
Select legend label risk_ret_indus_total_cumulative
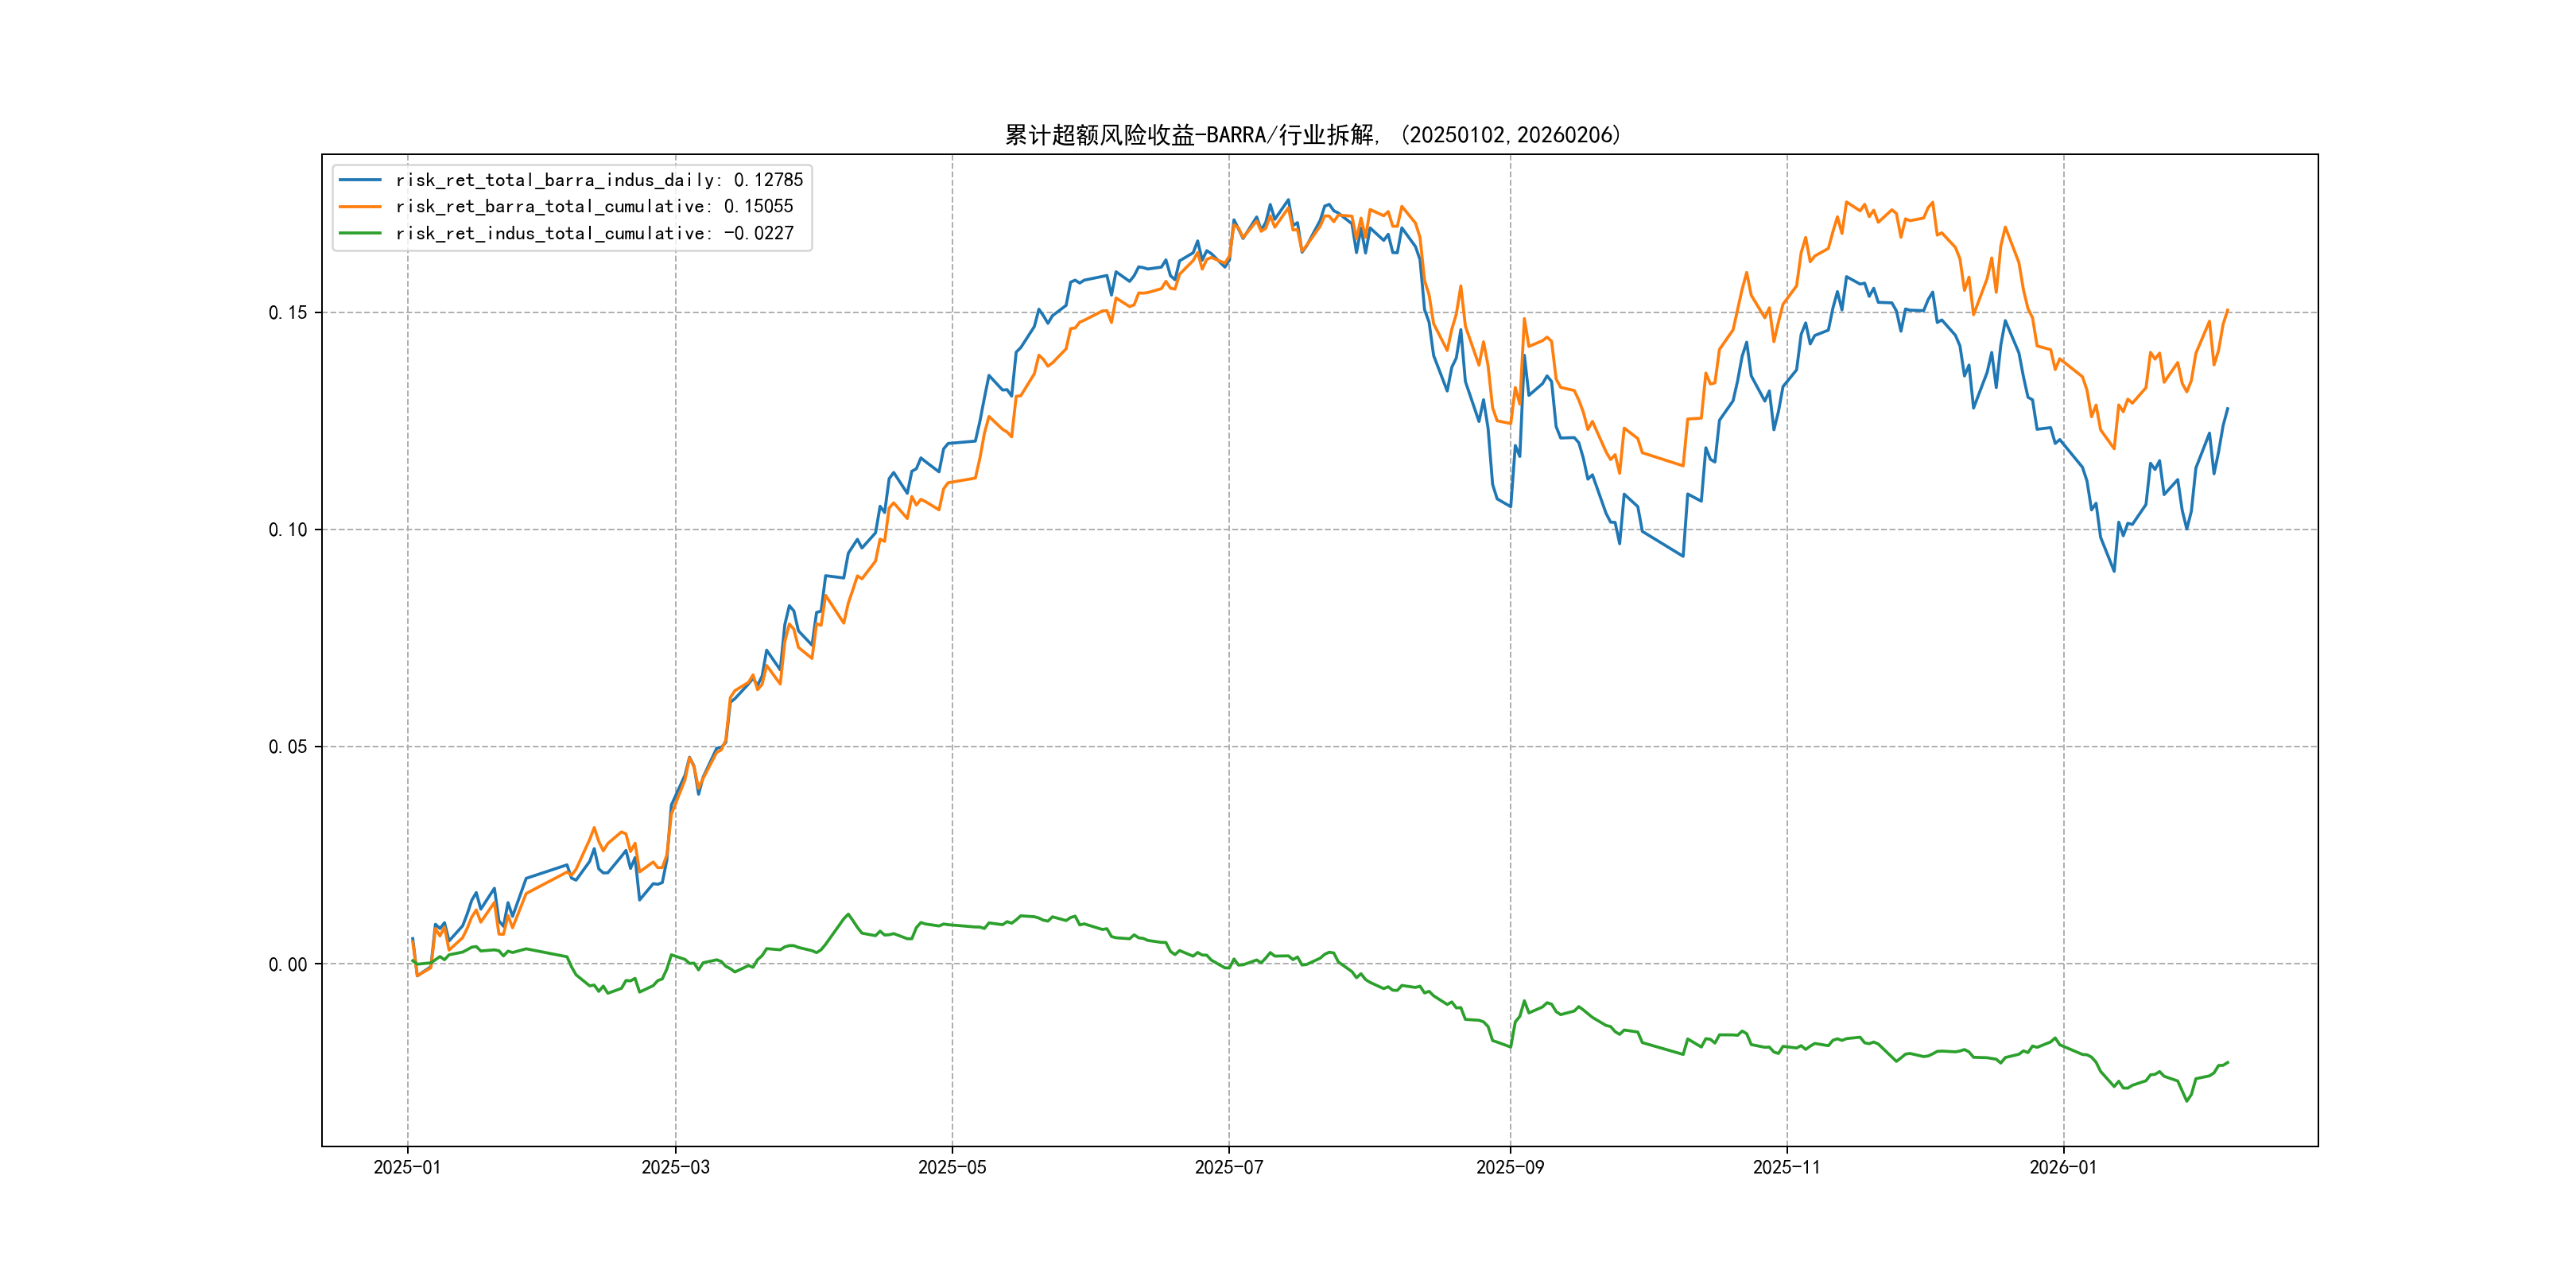[593, 233]
